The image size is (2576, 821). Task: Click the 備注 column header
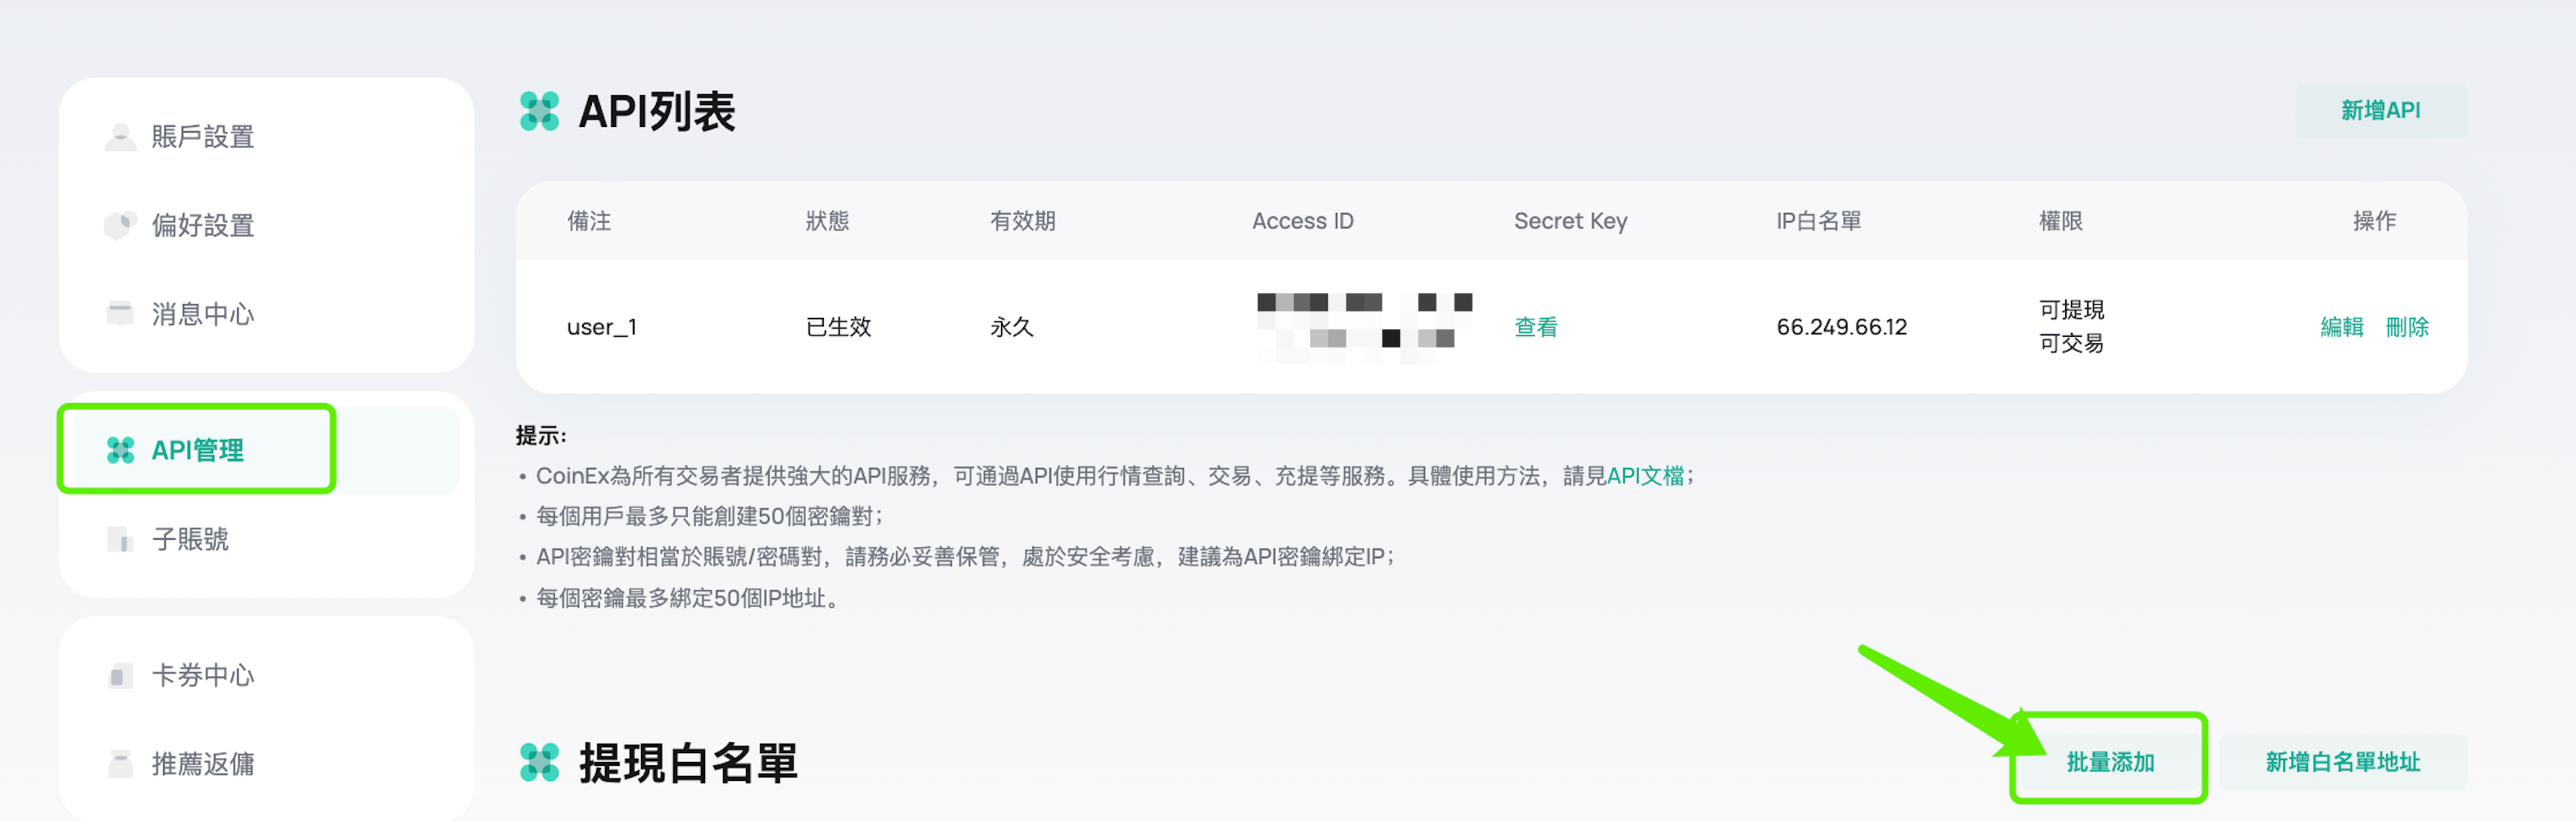(x=589, y=221)
